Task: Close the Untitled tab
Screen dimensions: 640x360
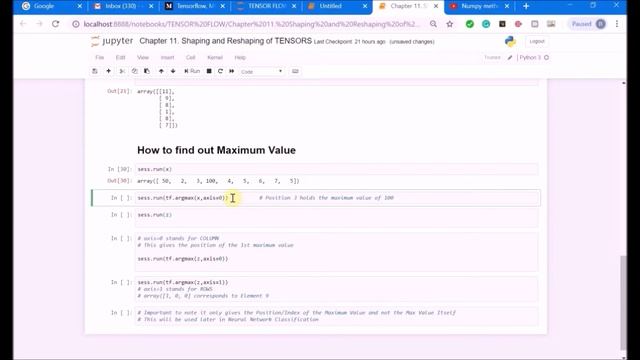Action: (x=365, y=6)
